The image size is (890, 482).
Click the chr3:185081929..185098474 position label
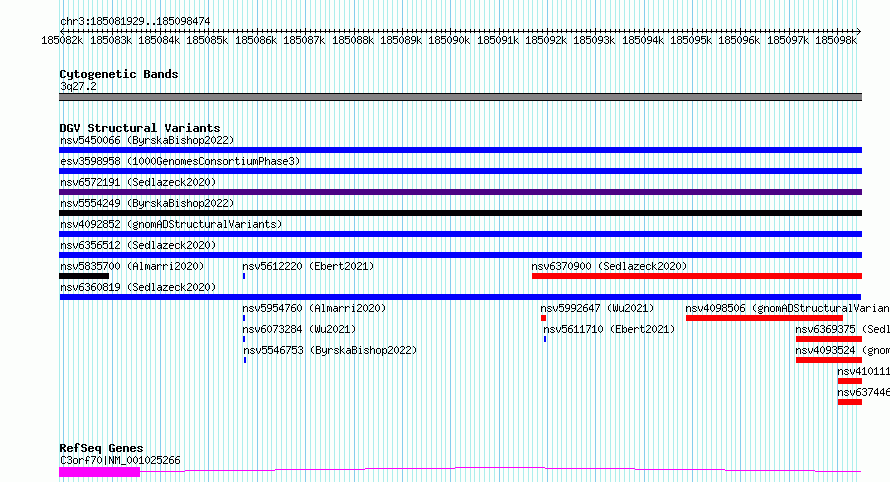point(135,21)
